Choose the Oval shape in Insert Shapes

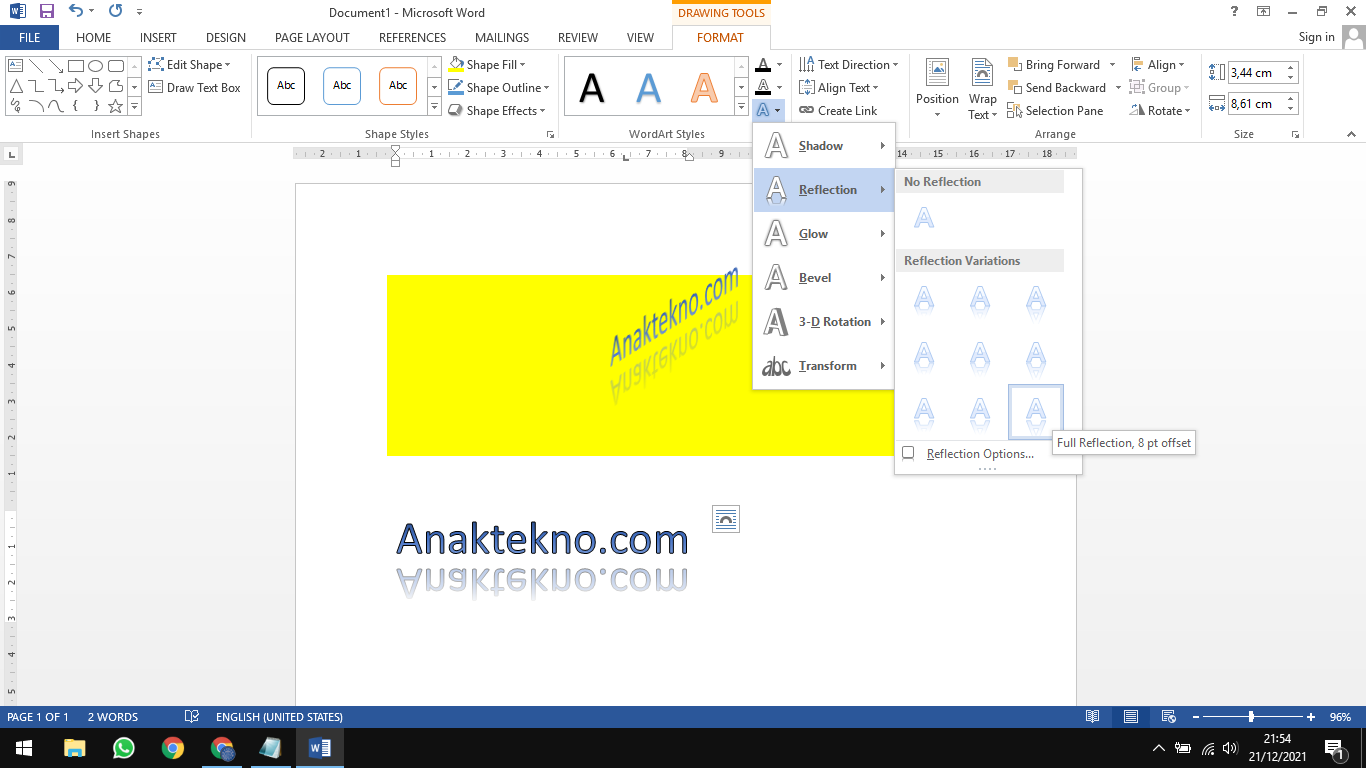pyautogui.click(x=95, y=66)
